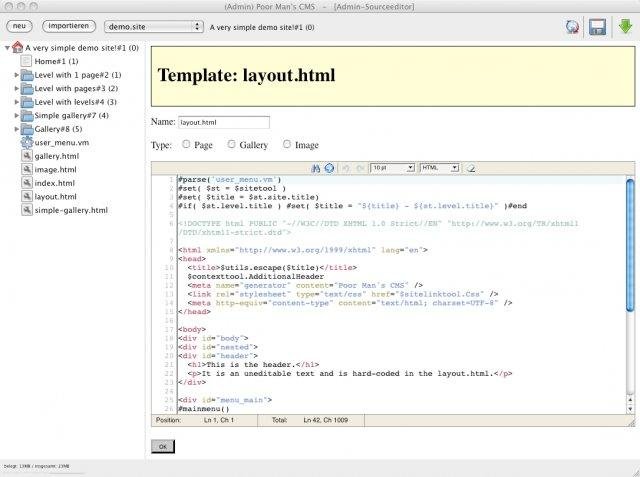Click the globe refresh icon in top toolbar

click(x=572, y=28)
